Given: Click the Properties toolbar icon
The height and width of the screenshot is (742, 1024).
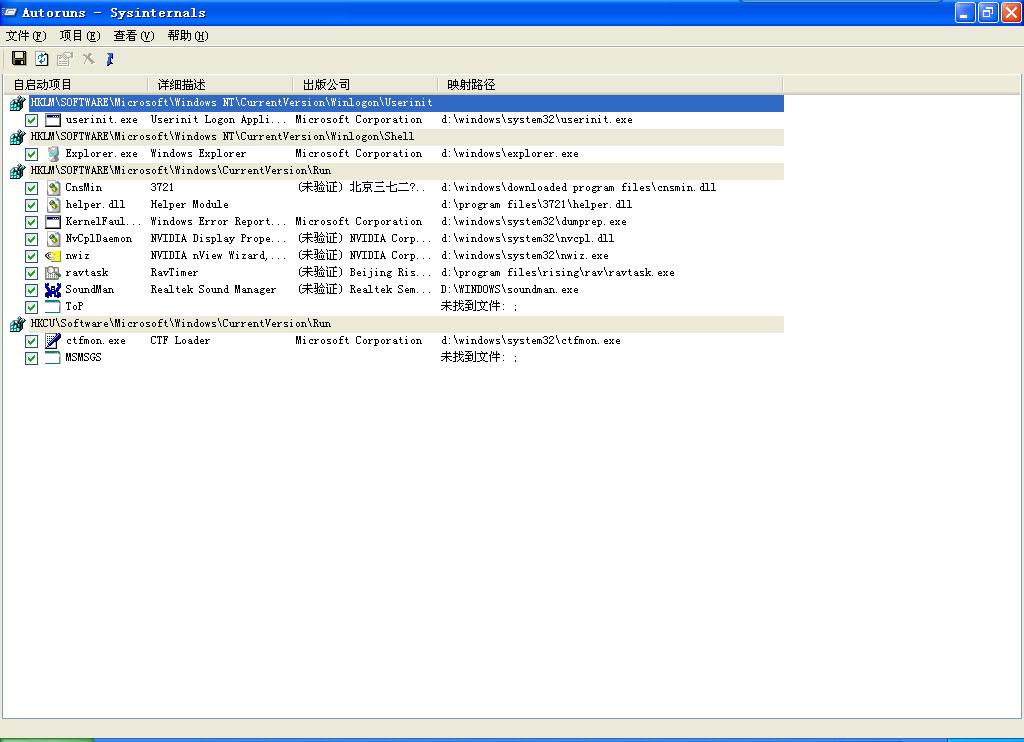Looking at the screenshot, I should [65, 59].
